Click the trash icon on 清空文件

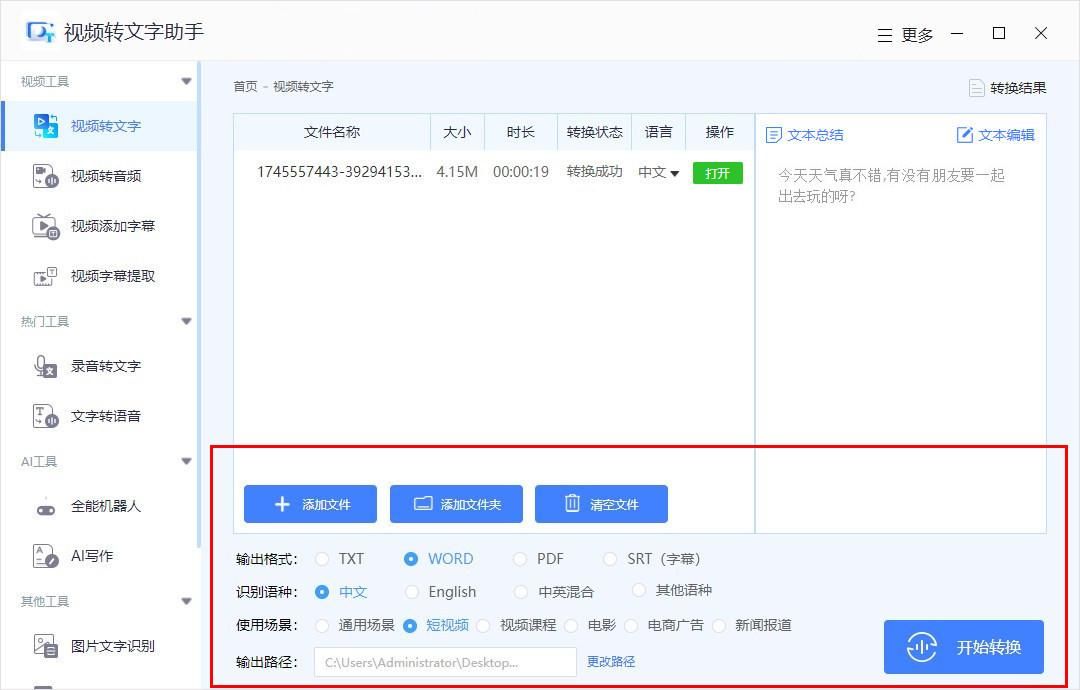point(572,503)
